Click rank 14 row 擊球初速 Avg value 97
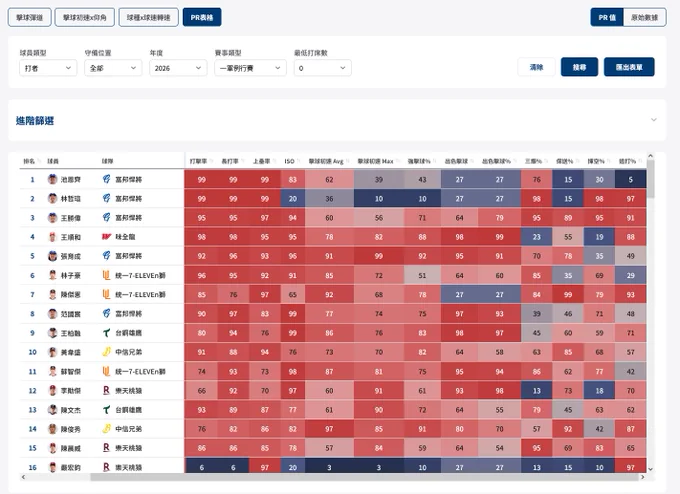 pyautogui.click(x=329, y=429)
